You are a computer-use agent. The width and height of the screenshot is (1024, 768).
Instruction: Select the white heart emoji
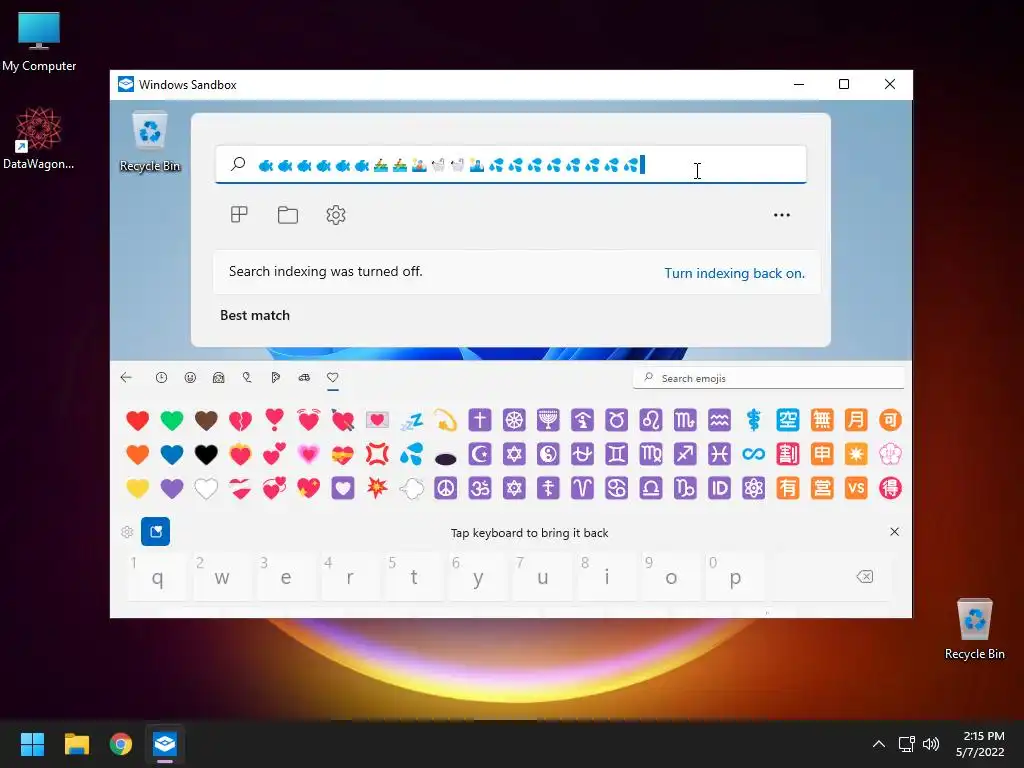pos(206,488)
